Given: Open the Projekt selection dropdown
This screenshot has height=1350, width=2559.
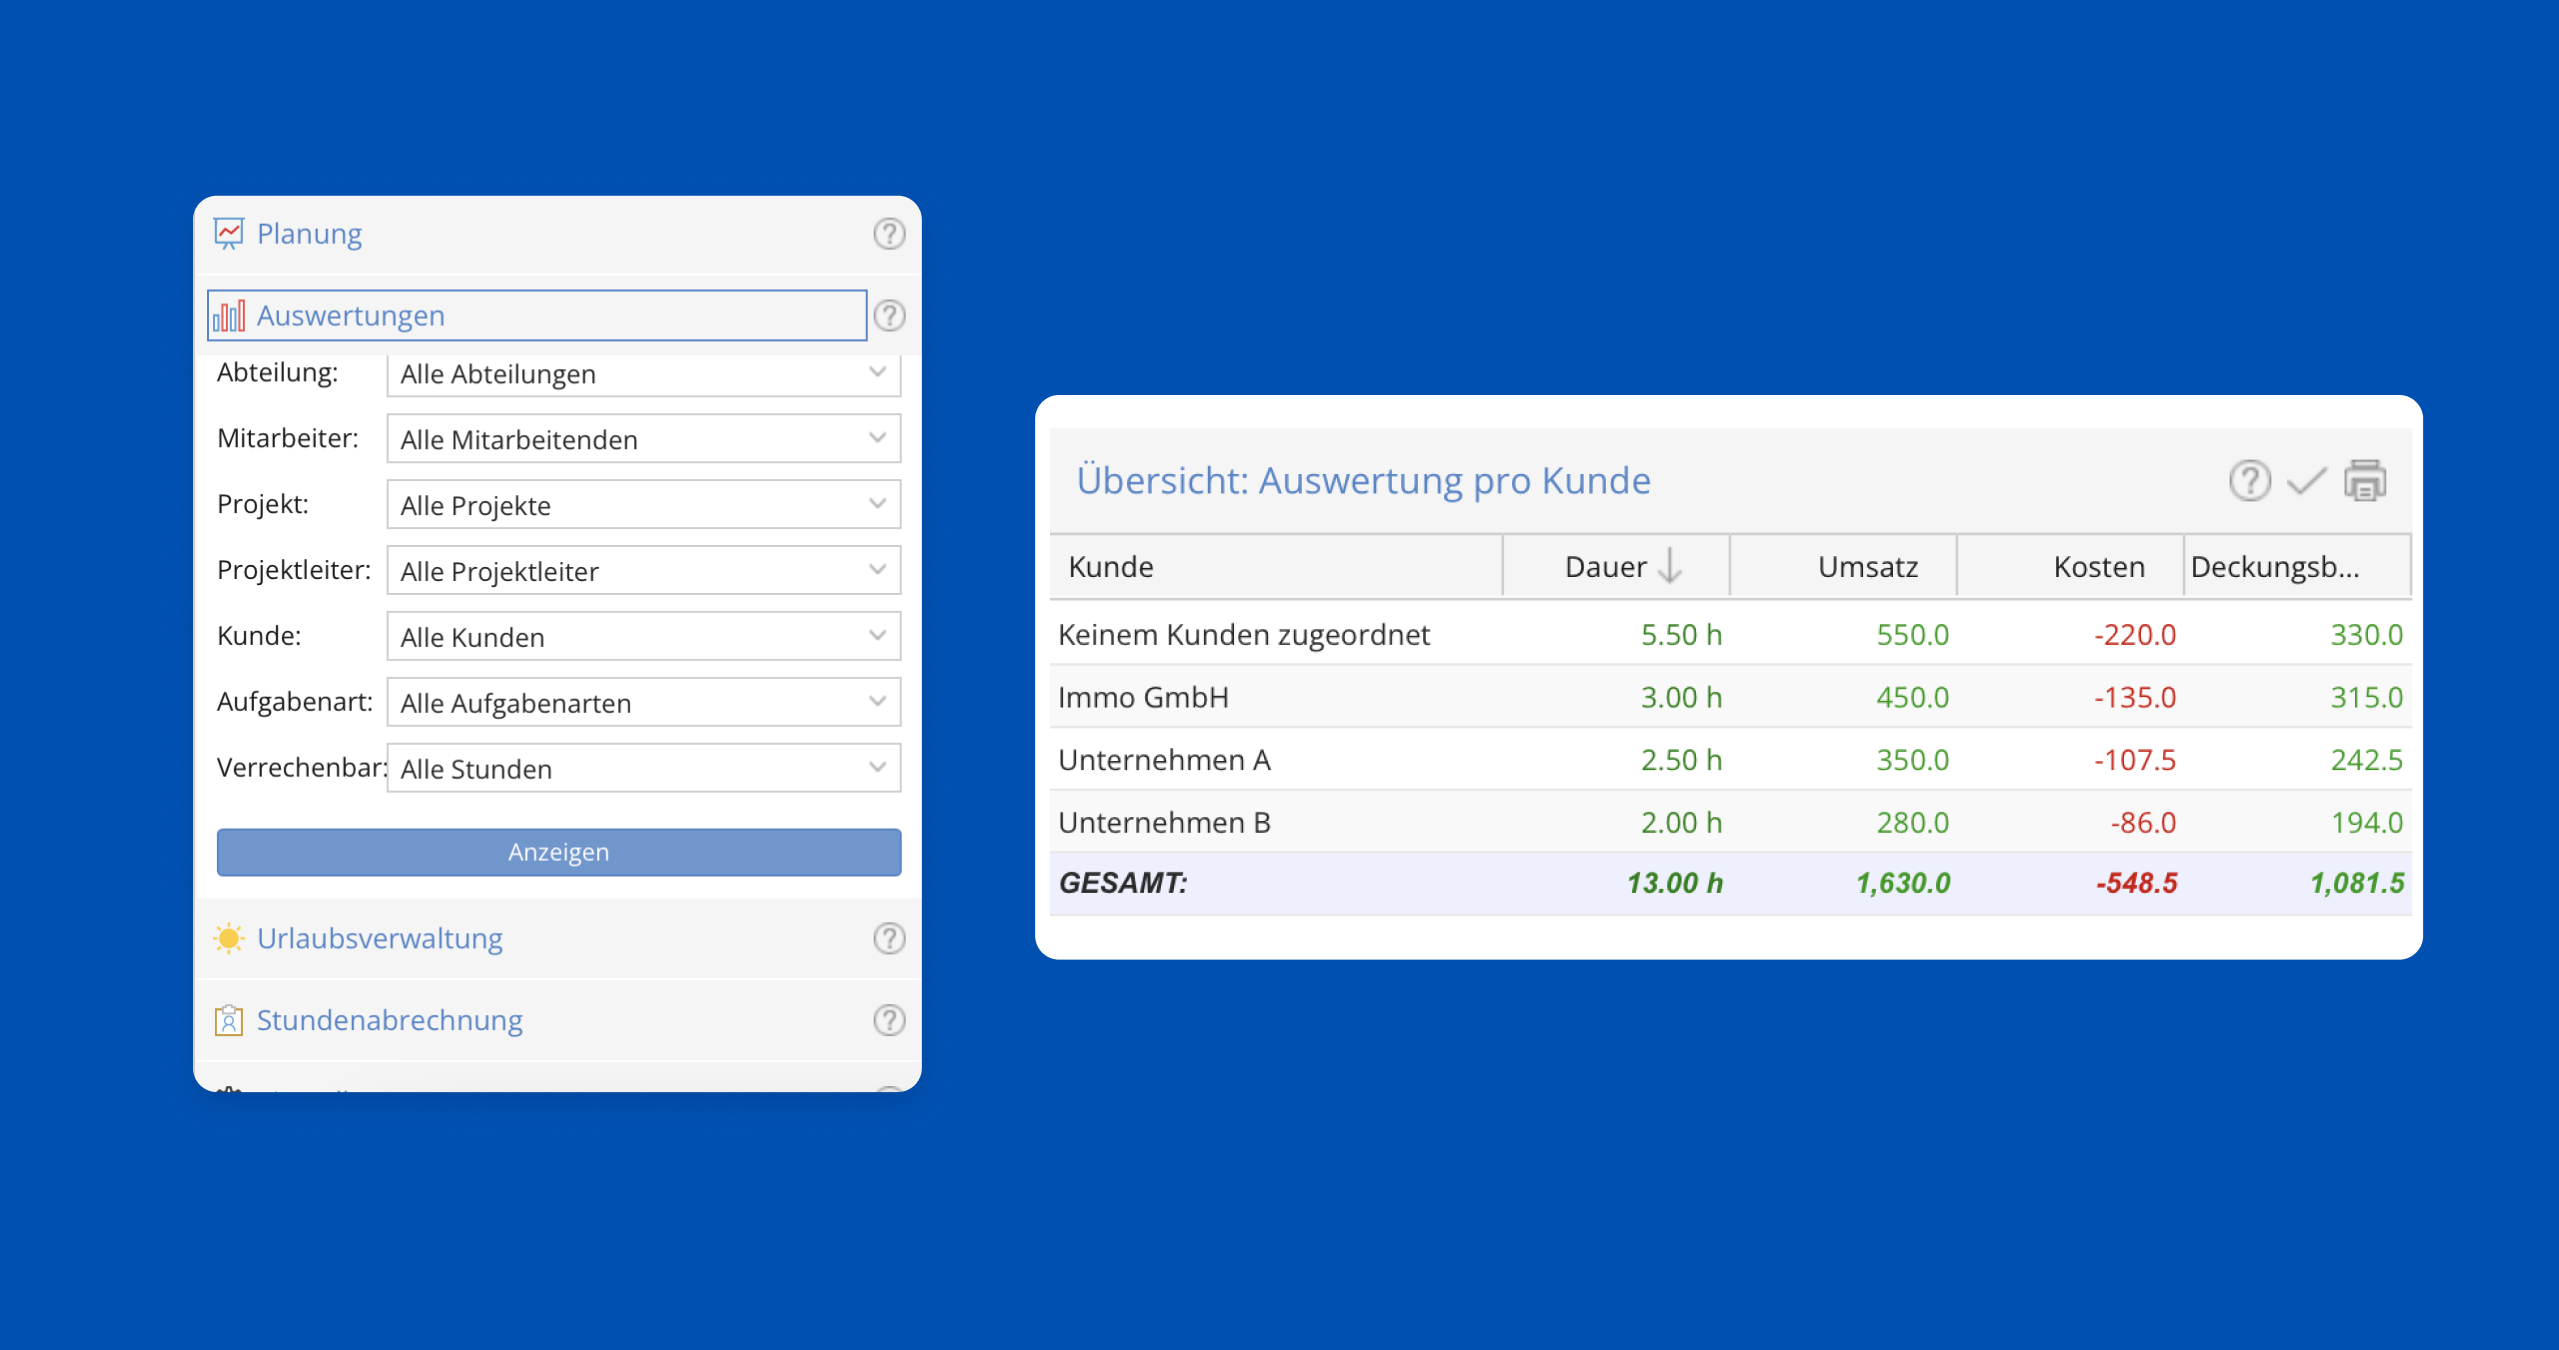Looking at the screenshot, I should coord(643,505).
